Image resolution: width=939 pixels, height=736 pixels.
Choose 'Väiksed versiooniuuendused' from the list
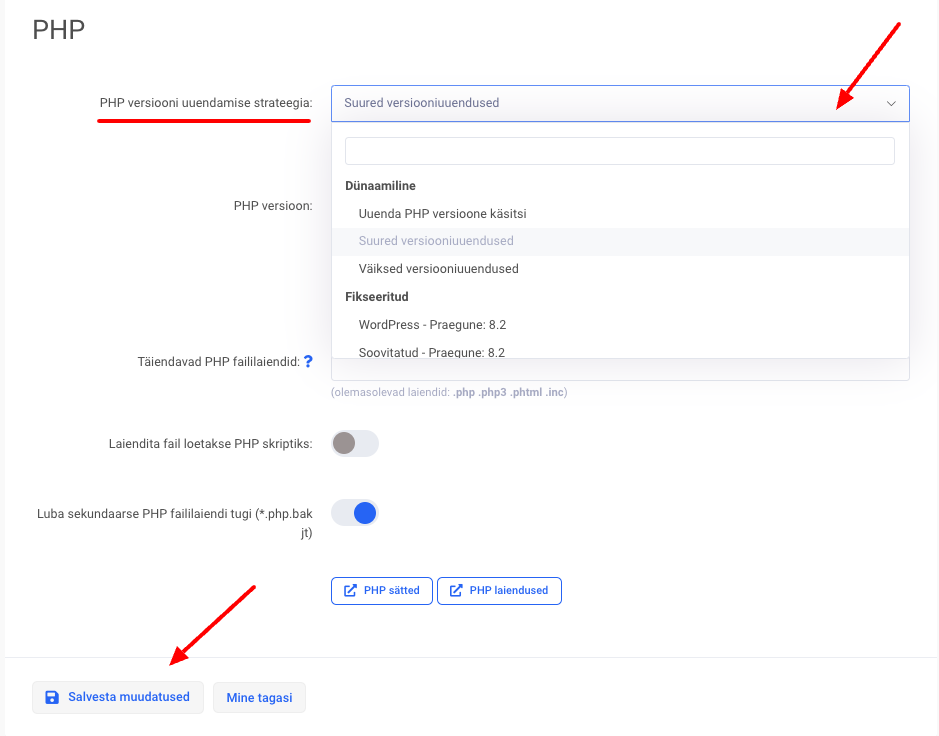pos(438,269)
